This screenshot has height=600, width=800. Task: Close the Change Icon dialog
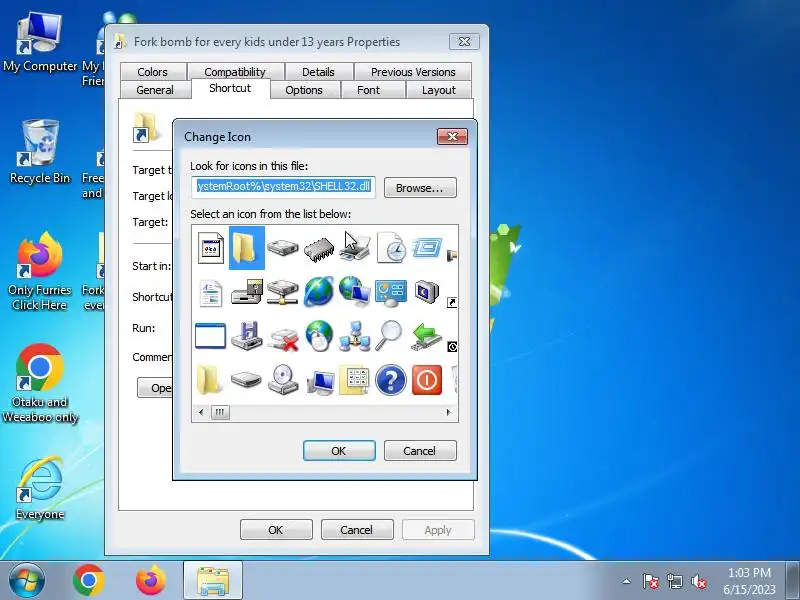[x=452, y=136]
